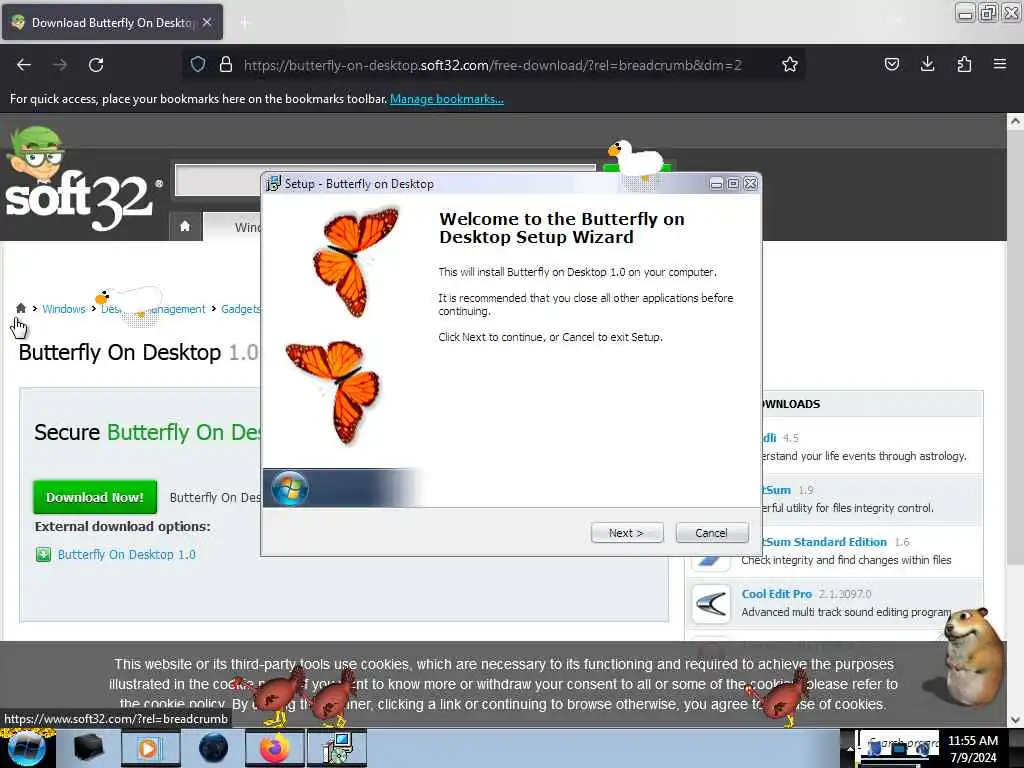Click Next in the Butterfly setup wizard
This screenshot has width=1024, height=768.
(x=626, y=533)
